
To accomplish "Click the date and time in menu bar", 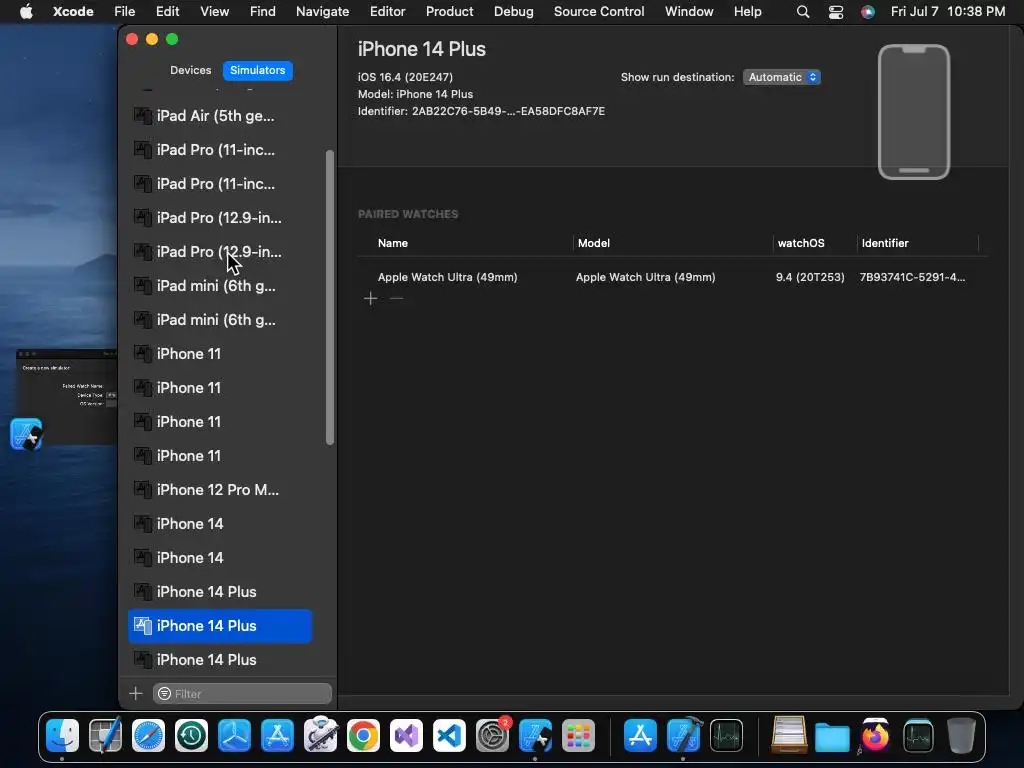I will pos(948,11).
